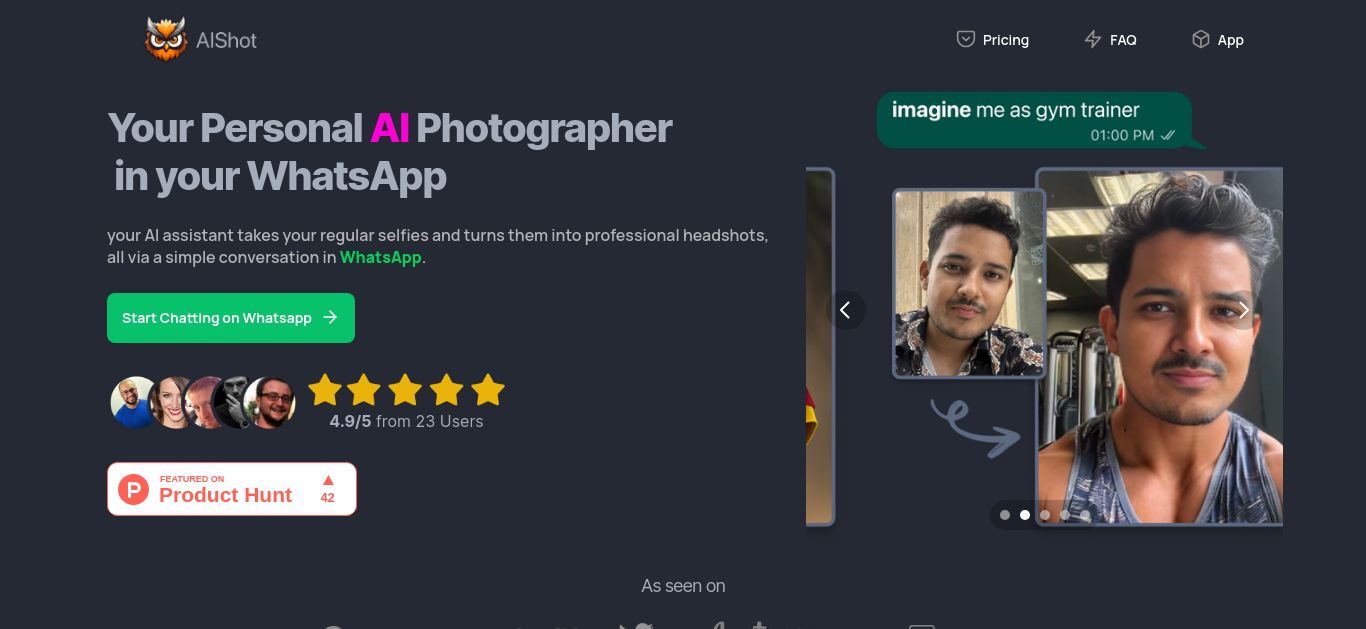Open the FAQ nav link
The height and width of the screenshot is (629, 1366).
coord(1111,40)
